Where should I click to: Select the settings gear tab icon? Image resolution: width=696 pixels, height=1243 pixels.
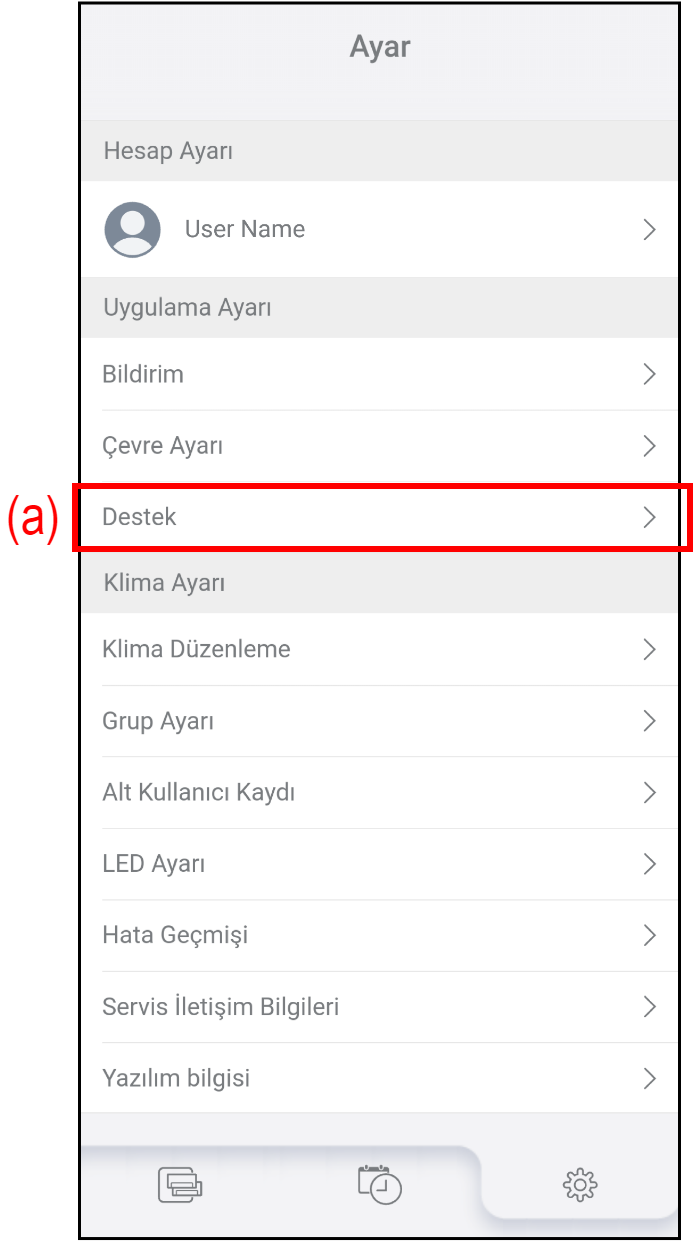(580, 1185)
